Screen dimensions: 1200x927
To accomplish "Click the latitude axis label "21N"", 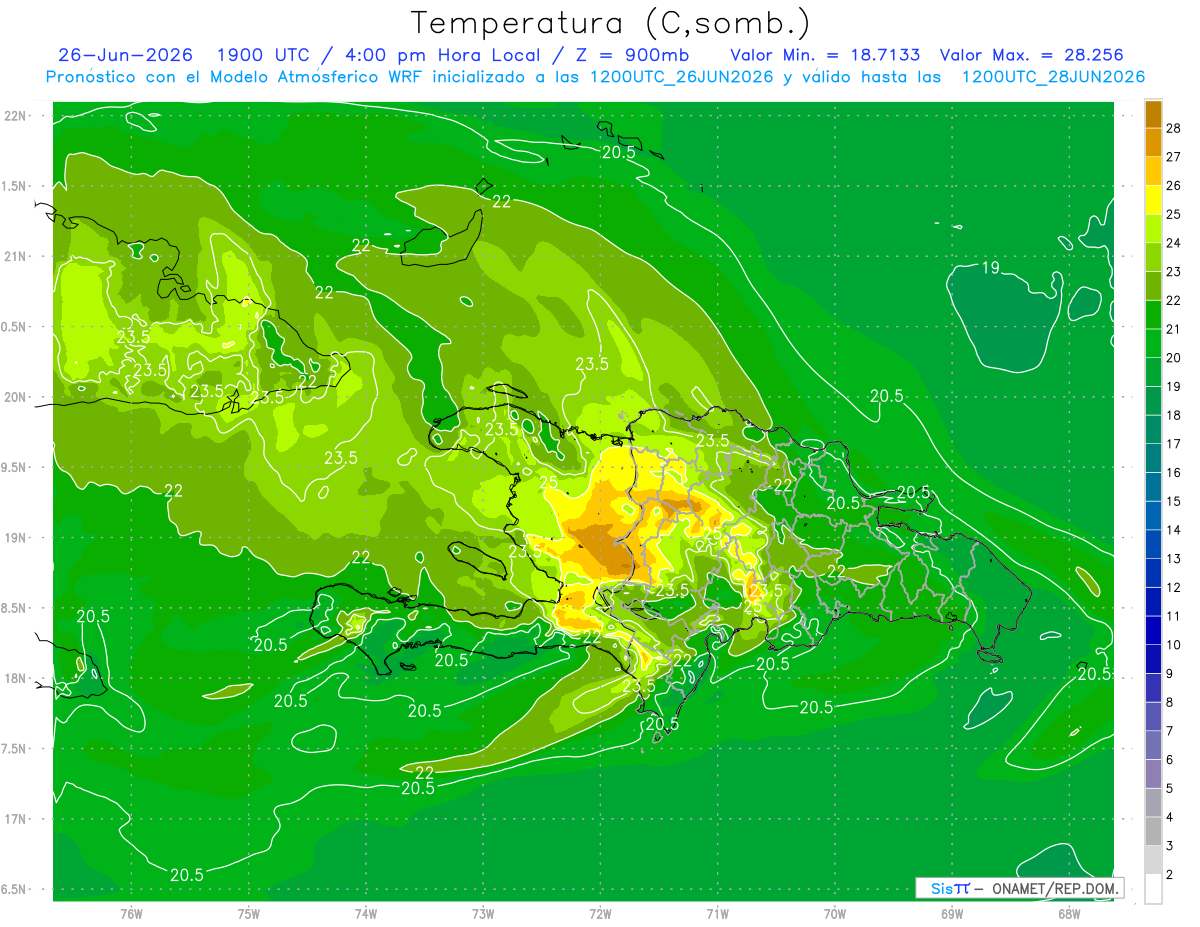I will (16, 256).
